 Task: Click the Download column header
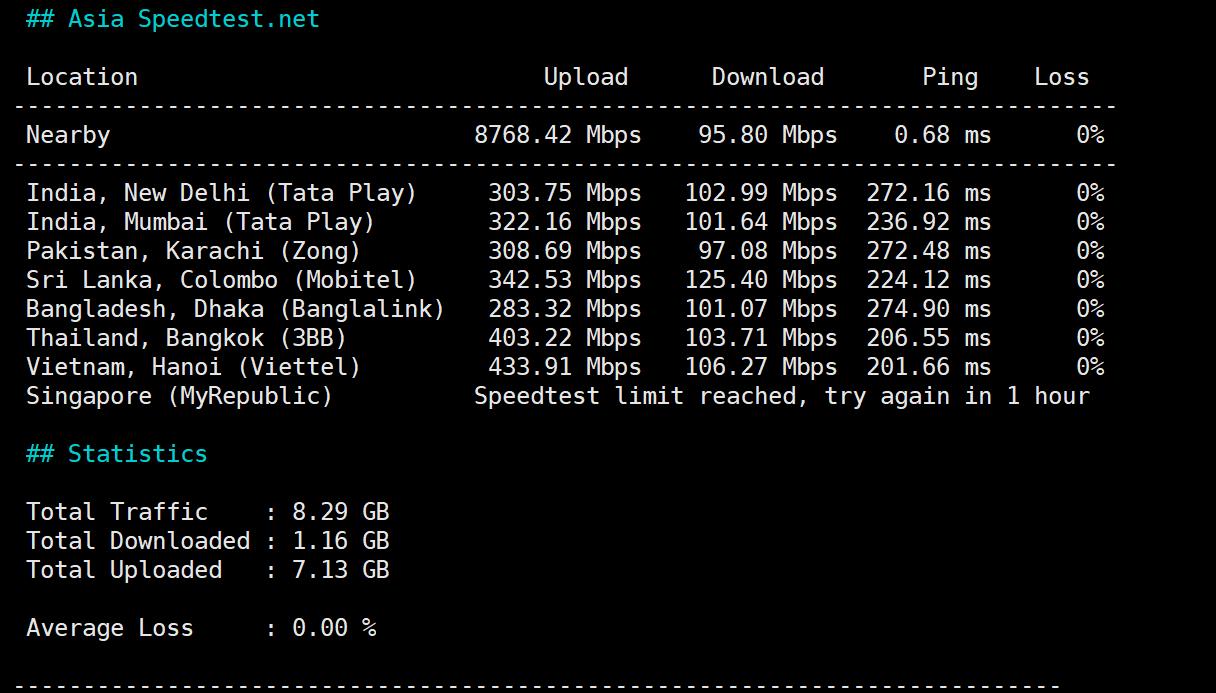[x=767, y=77]
